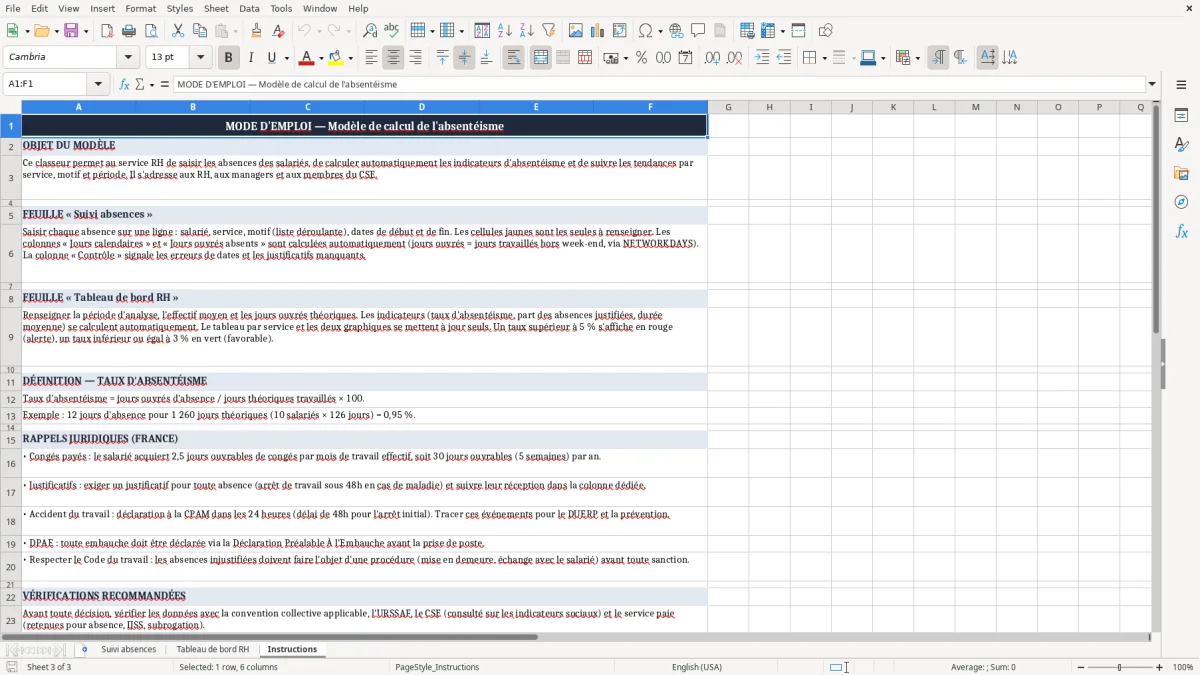Open the Conditional Formatting dropdown arrow
This screenshot has width=1200, height=675.
coord(917,58)
